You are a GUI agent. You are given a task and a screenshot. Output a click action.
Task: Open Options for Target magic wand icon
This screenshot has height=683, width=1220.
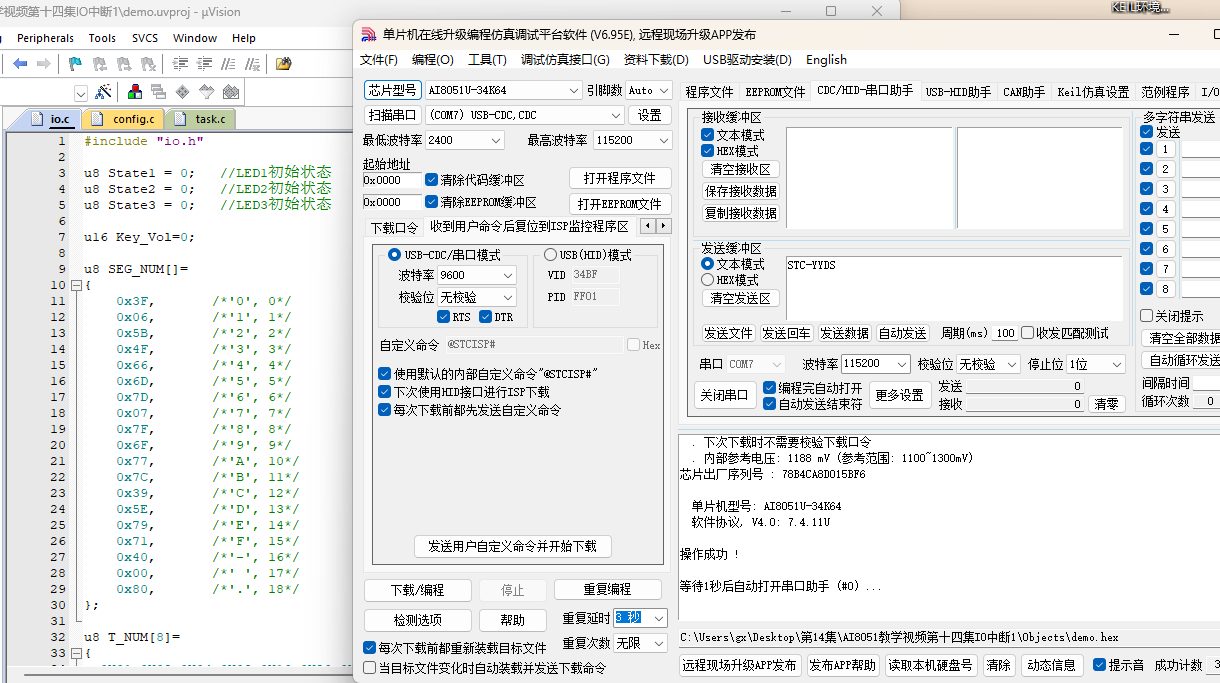coord(103,92)
